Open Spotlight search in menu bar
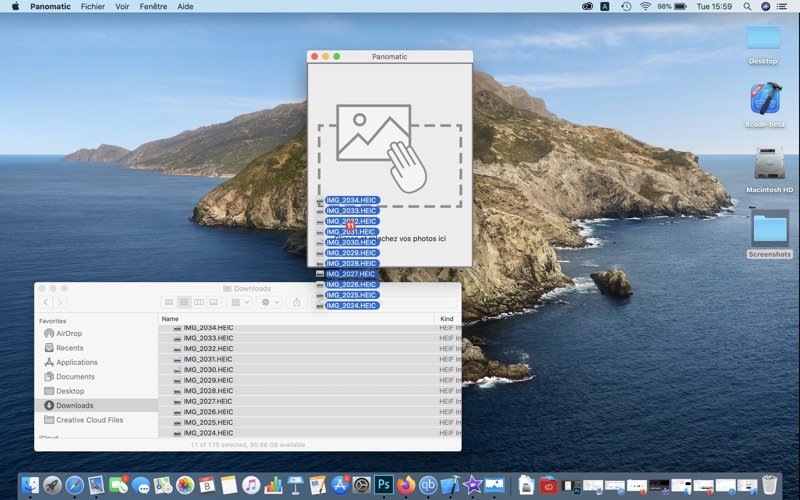The width and height of the screenshot is (800, 500). [747, 7]
